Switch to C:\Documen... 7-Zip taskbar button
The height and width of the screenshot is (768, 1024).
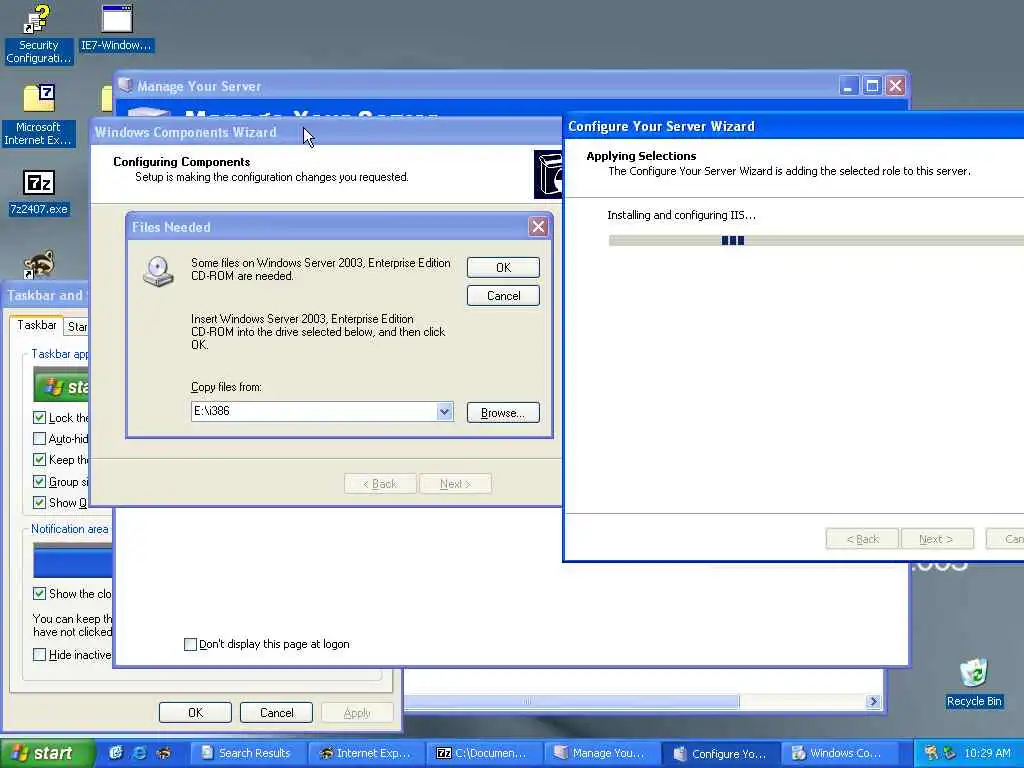pos(487,753)
